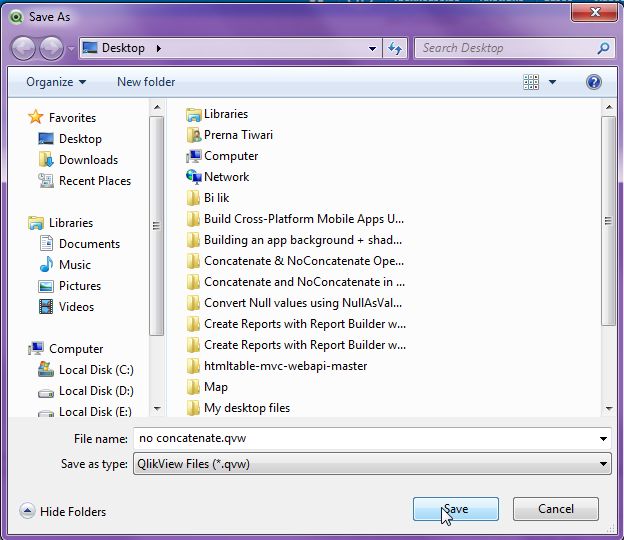
Task: Click the Forward navigation arrow button
Action: coord(51,49)
